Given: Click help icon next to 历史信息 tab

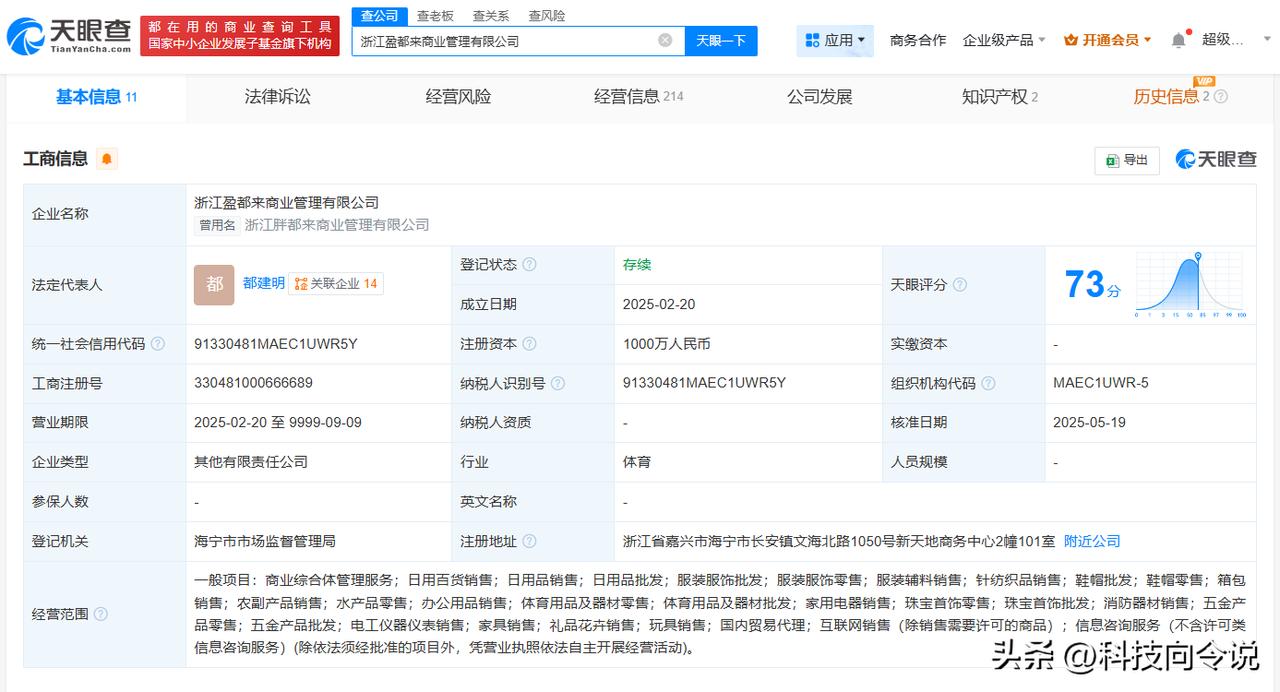Looking at the screenshot, I should point(1220,97).
